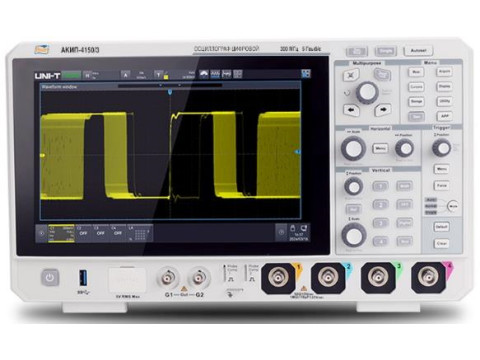The image size is (480, 360).
Task: Tap the on-screen cursor measurement icon
Action: coord(226,74)
